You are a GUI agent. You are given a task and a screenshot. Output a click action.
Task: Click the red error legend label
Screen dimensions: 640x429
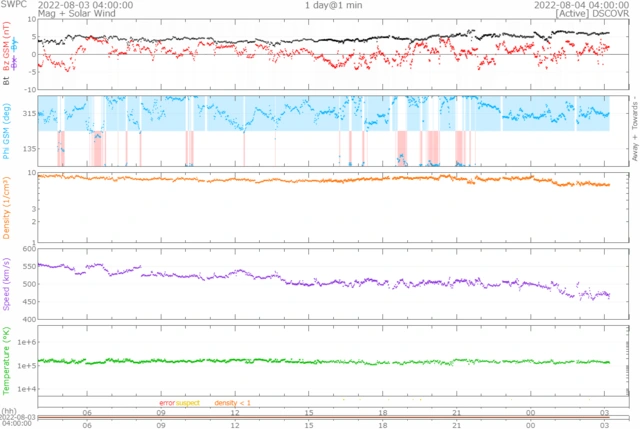166,402
